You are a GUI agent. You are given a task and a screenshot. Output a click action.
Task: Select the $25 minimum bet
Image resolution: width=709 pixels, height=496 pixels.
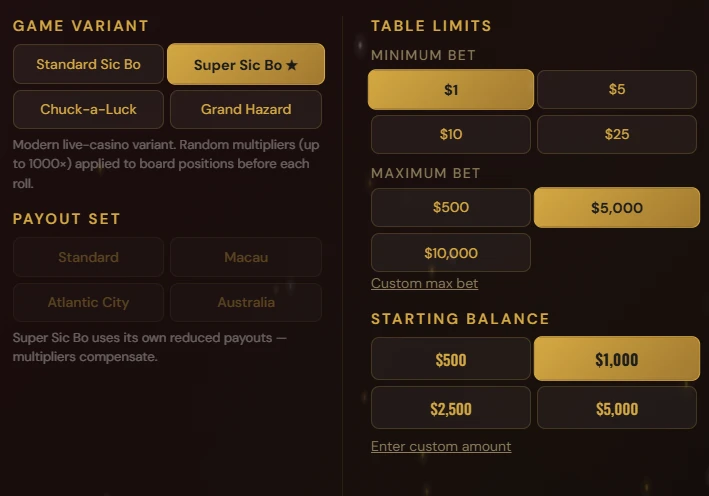[x=617, y=134]
